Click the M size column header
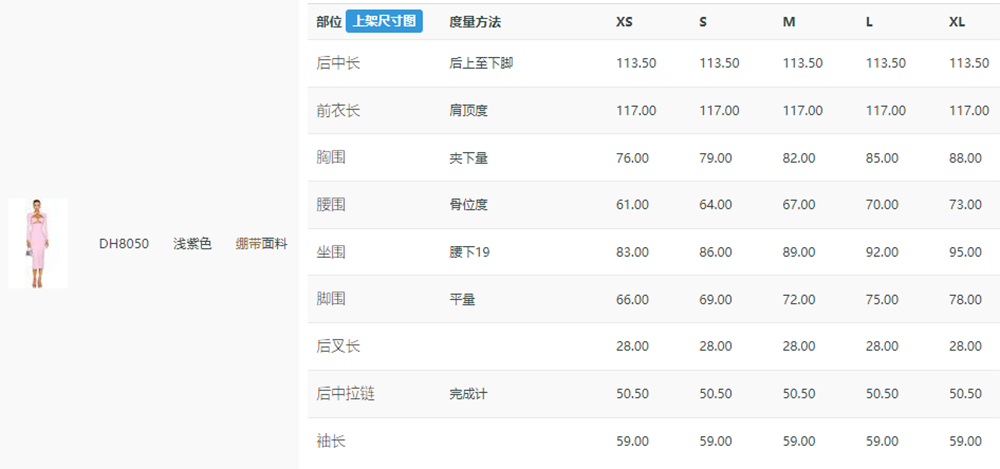 coord(789,22)
